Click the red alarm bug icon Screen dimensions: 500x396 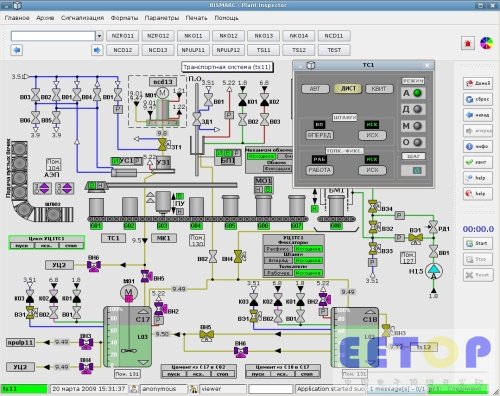(468, 43)
